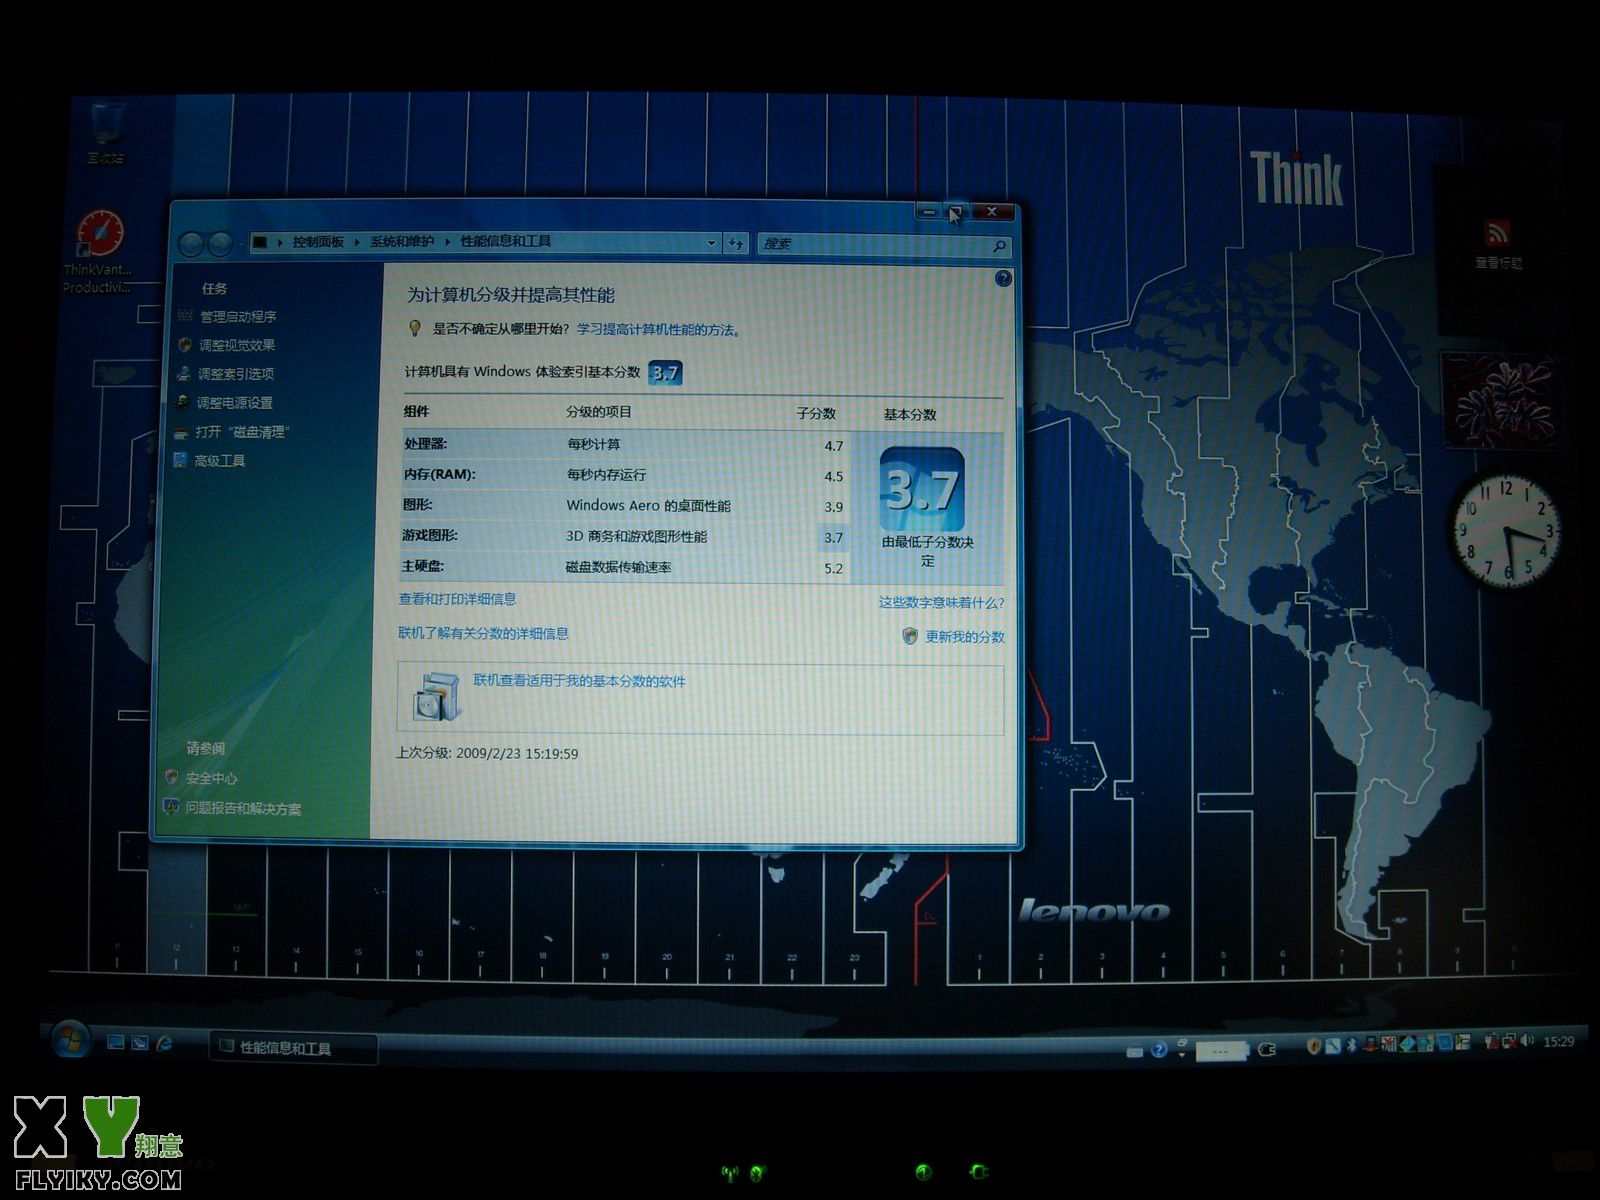
Task: Click the help question mark icon
Action: pyautogui.click(x=1003, y=279)
